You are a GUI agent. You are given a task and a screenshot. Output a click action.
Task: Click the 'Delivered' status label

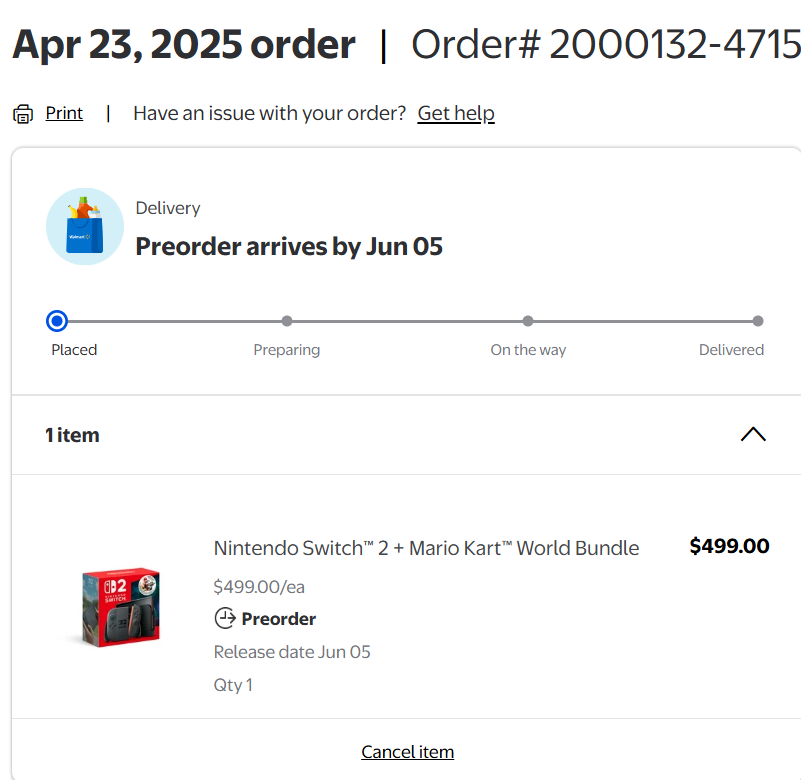click(x=731, y=350)
